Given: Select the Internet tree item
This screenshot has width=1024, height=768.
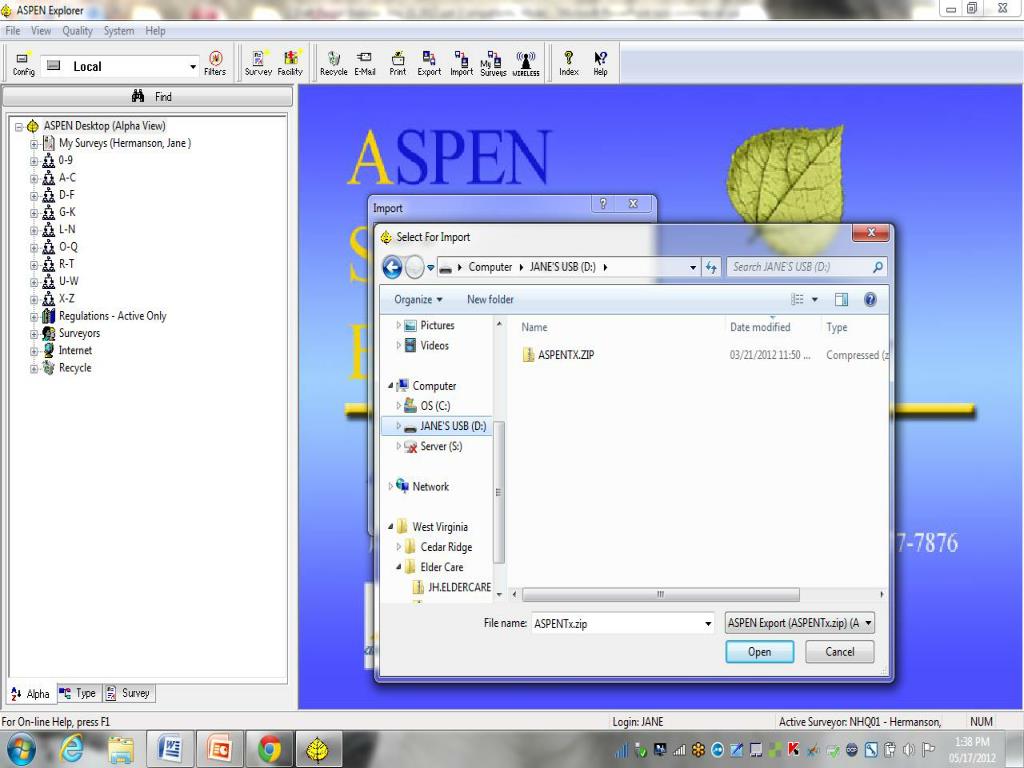Looking at the screenshot, I should [75, 351].
